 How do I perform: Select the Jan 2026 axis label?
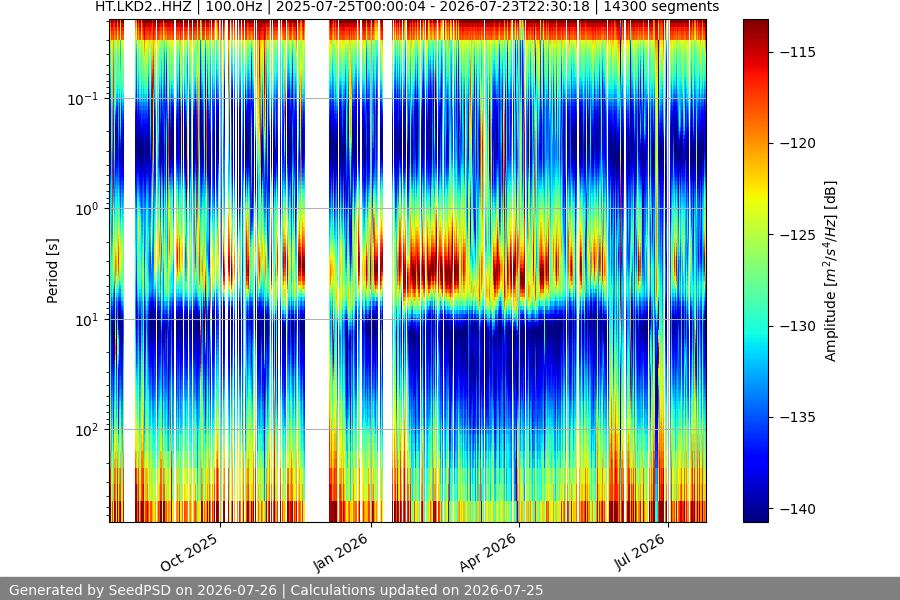coord(340,552)
